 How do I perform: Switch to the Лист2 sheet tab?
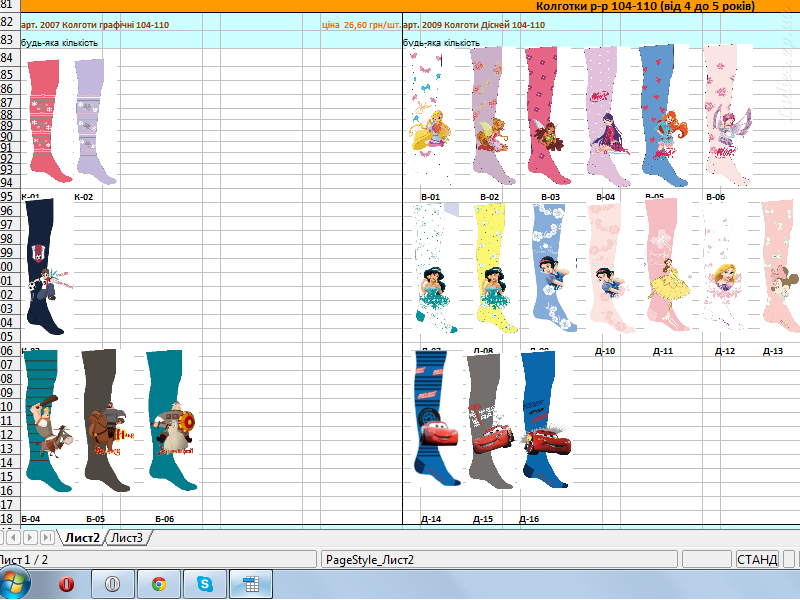click(x=82, y=538)
